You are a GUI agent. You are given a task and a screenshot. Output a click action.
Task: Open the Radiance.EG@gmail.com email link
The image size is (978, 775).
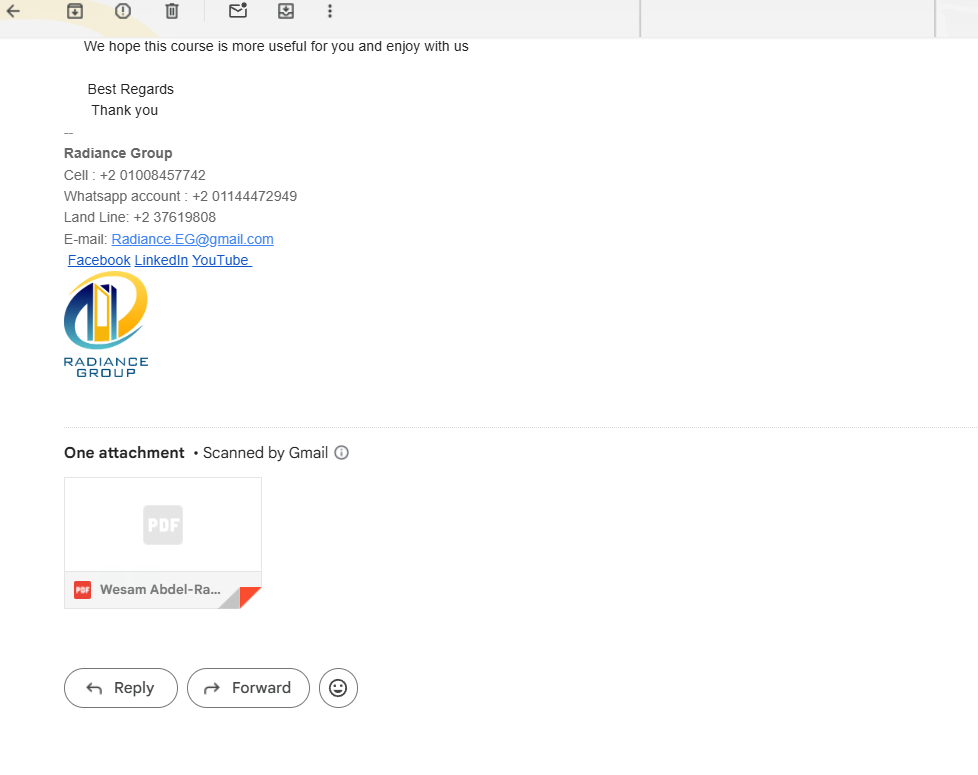[x=192, y=239]
